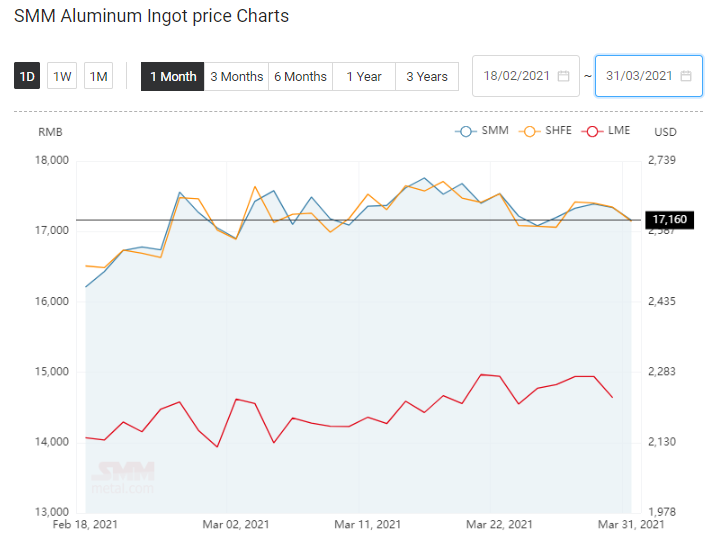Toggle the SHFE series legend marker
Image resolution: width=714 pixels, height=542 pixels.
pyautogui.click(x=529, y=132)
